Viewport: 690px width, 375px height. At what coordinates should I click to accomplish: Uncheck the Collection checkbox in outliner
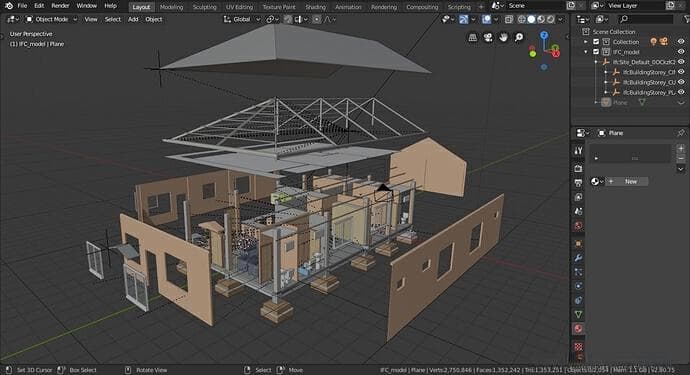click(596, 42)
